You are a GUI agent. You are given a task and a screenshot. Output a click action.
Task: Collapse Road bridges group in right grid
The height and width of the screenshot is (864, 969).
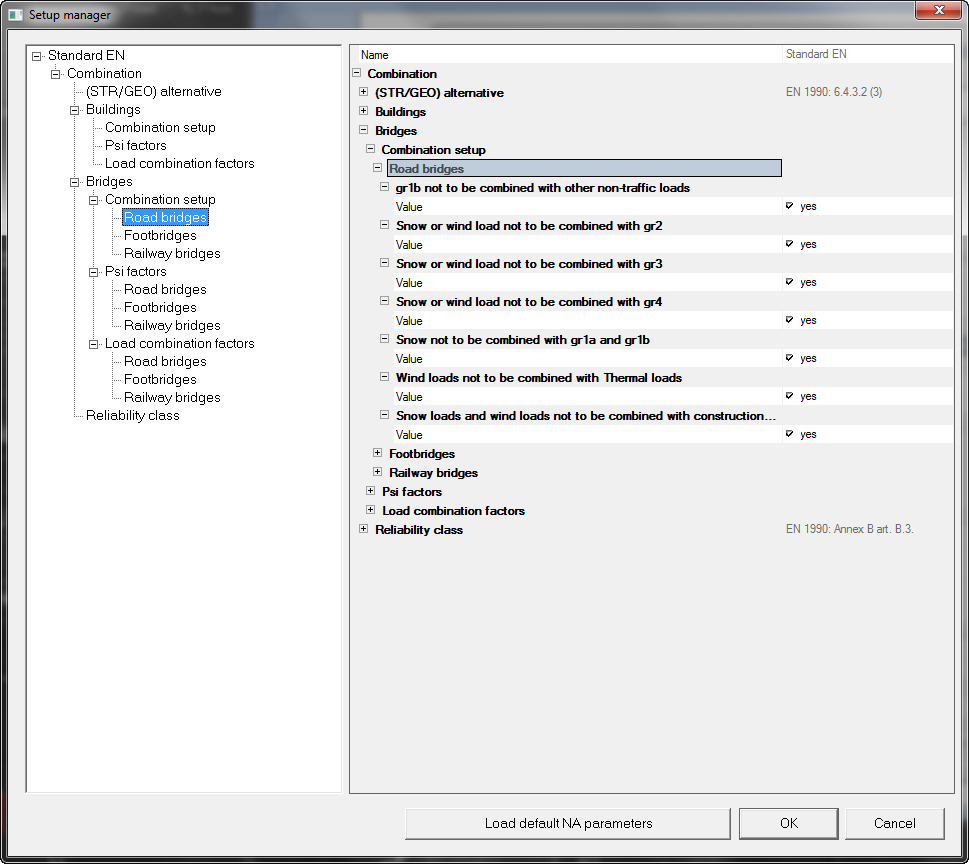click(377, 168)
